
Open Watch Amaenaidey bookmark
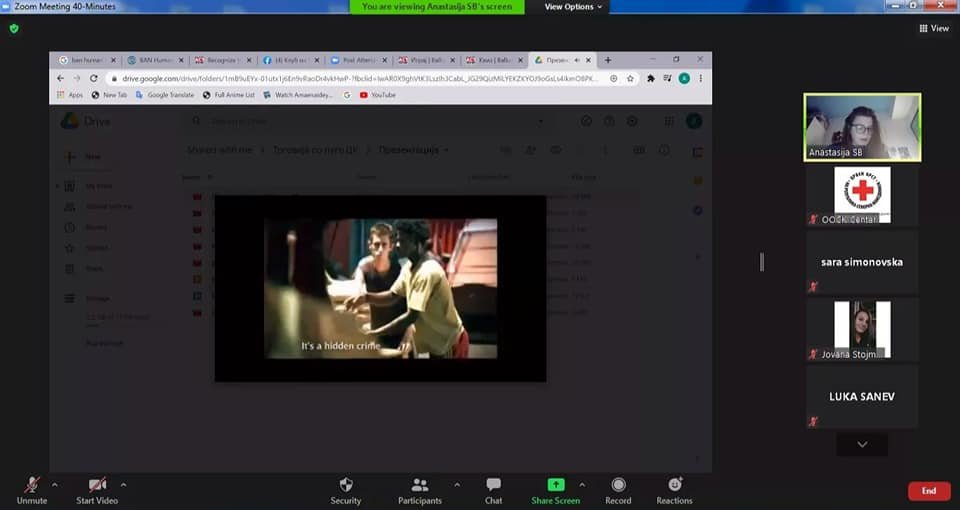pos(298,95)
